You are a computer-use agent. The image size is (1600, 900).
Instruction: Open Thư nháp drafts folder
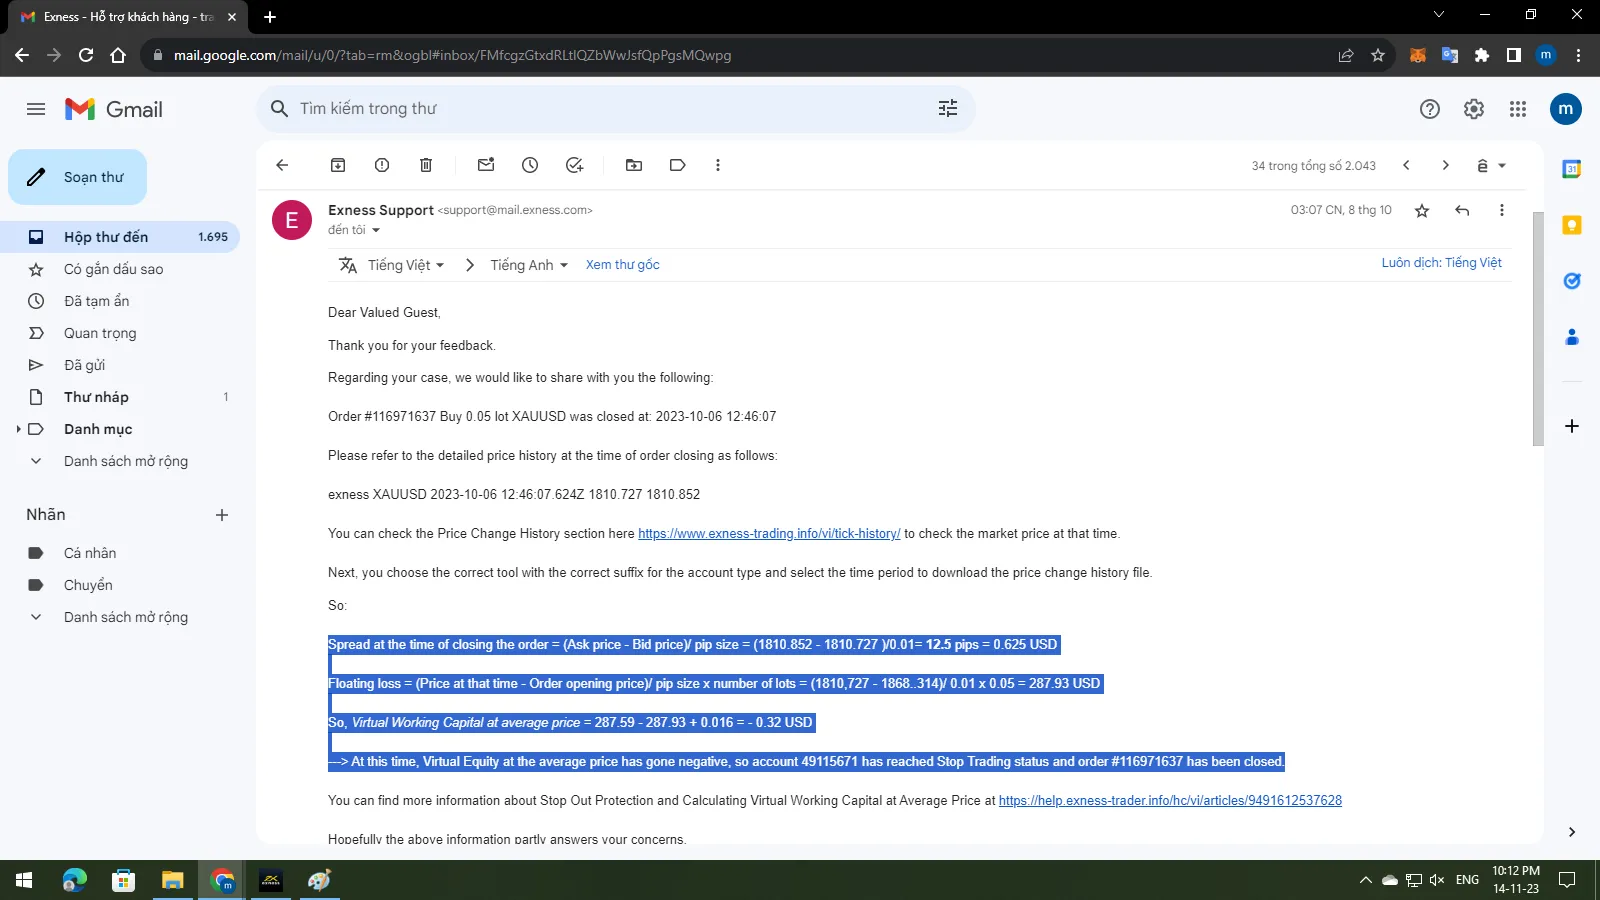(x=120, y=397)
